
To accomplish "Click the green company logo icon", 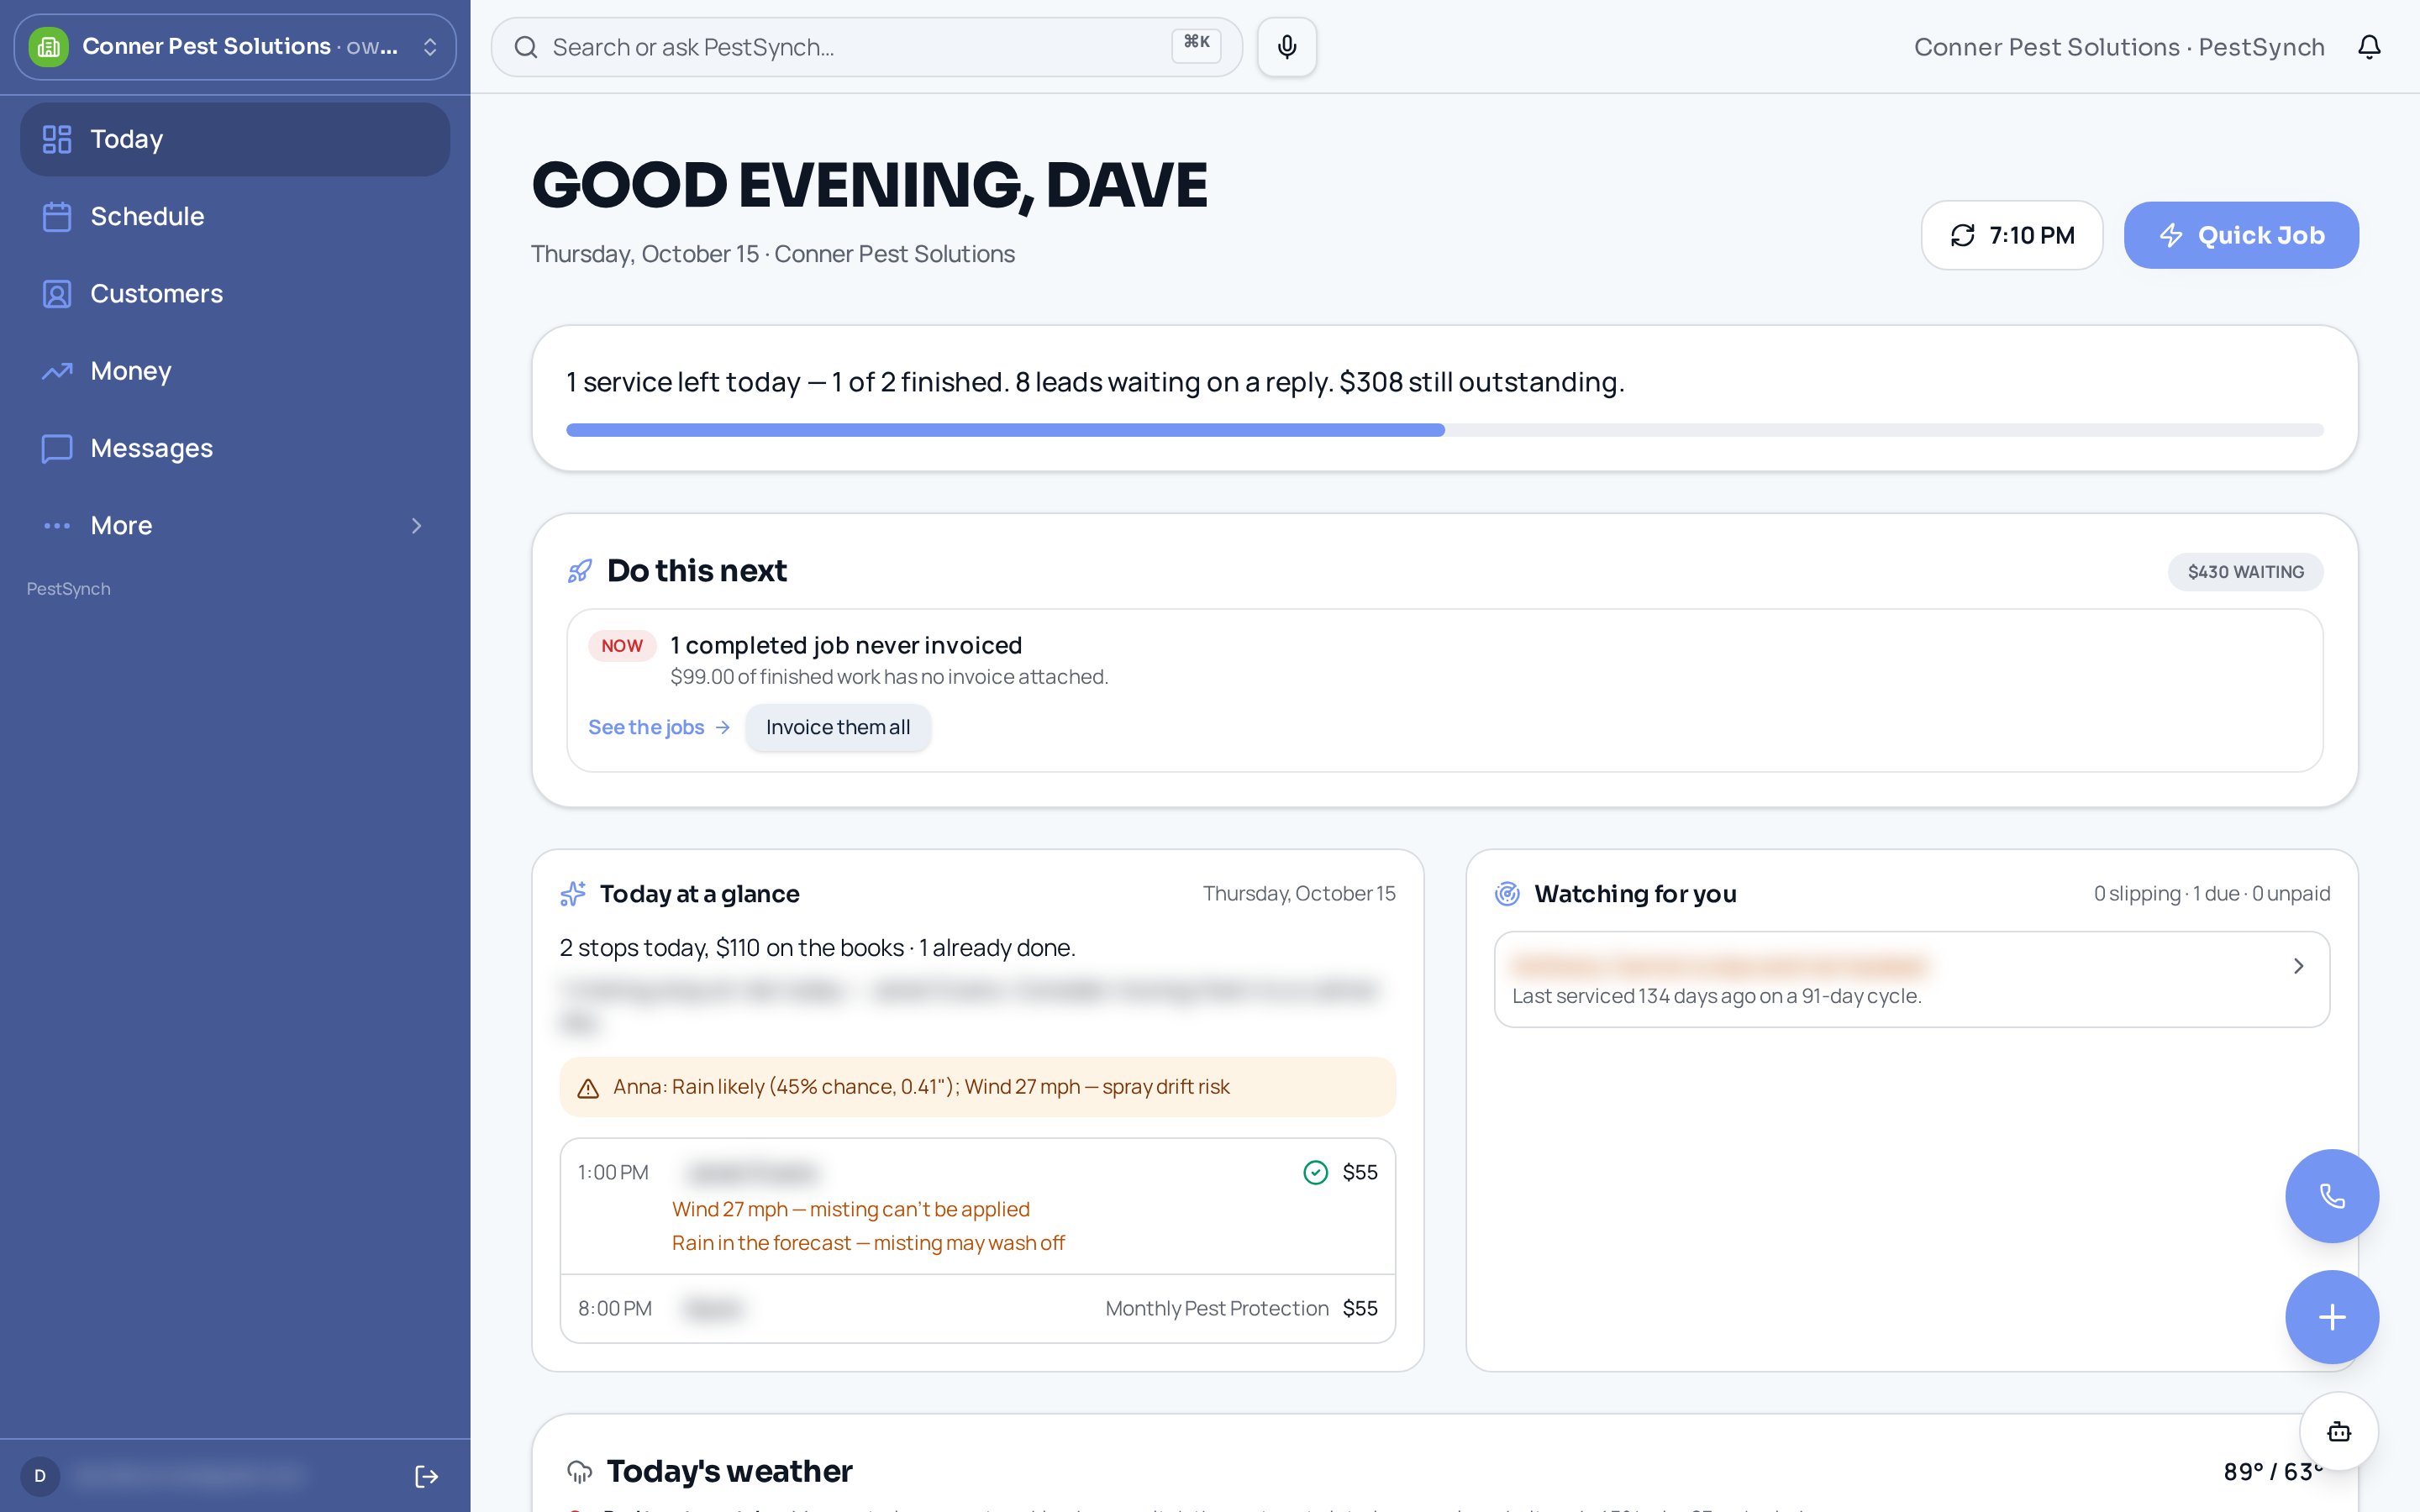I will [x=48, y=47].
